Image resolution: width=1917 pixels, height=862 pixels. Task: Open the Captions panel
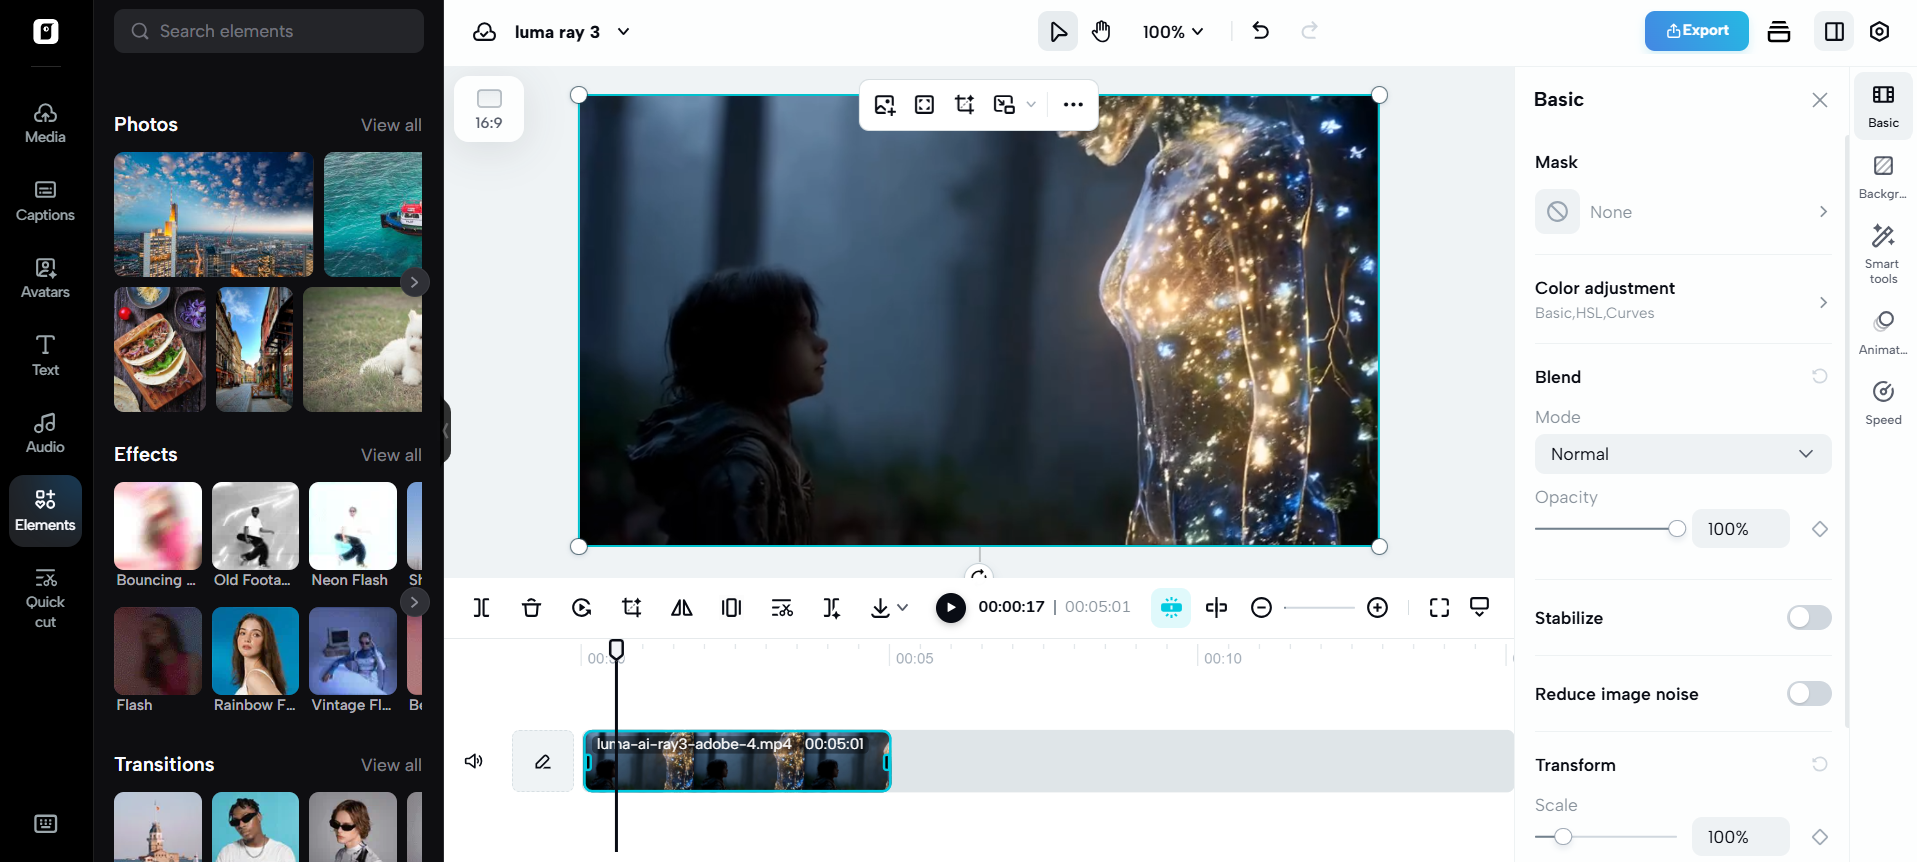45,201
